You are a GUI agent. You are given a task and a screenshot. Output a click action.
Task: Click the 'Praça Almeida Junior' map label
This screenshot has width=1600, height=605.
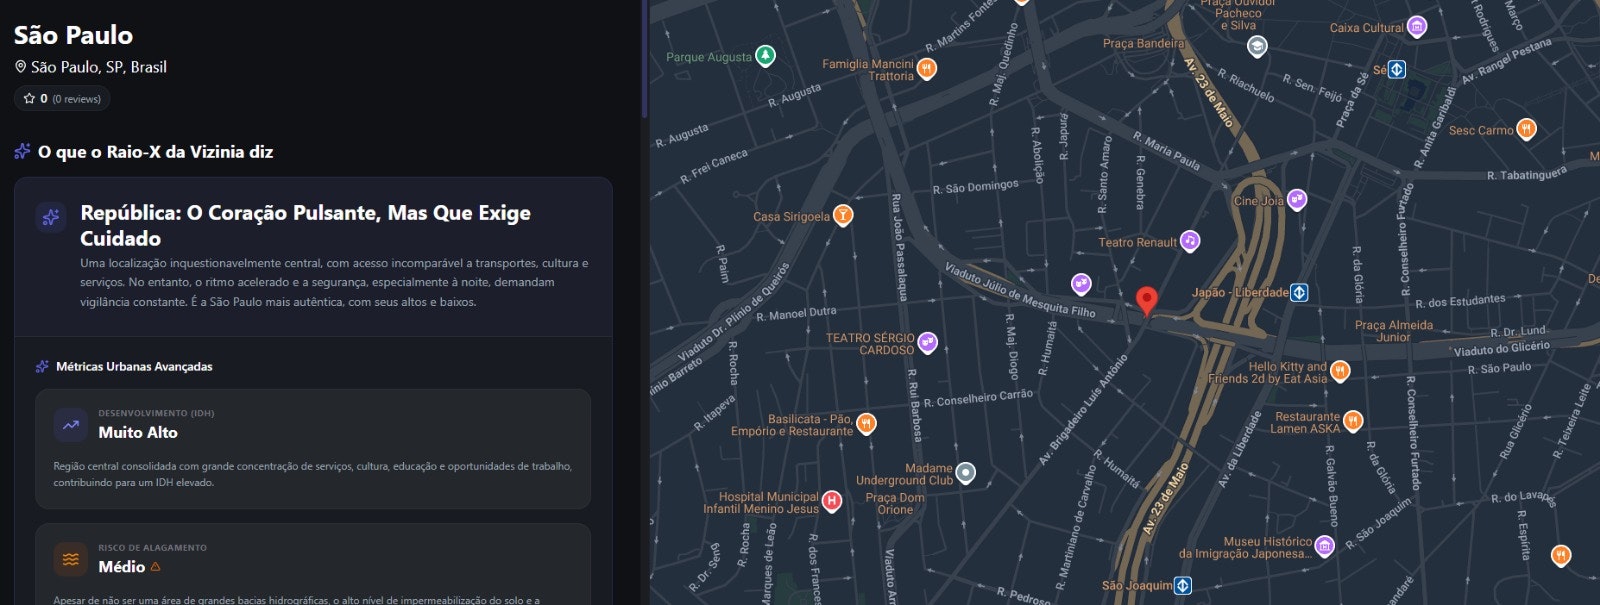(x=1394, y=331)
